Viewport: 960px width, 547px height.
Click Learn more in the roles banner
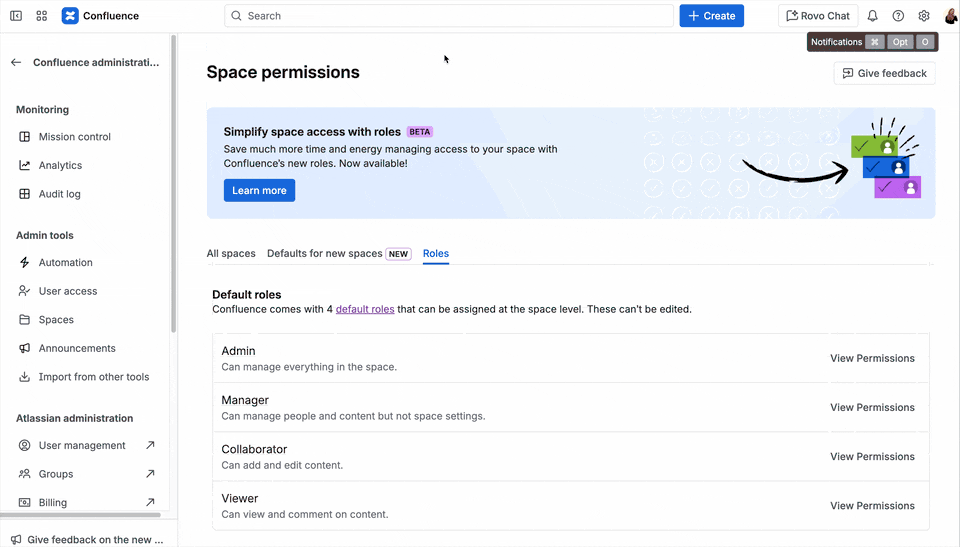click(x=259, y=191)
